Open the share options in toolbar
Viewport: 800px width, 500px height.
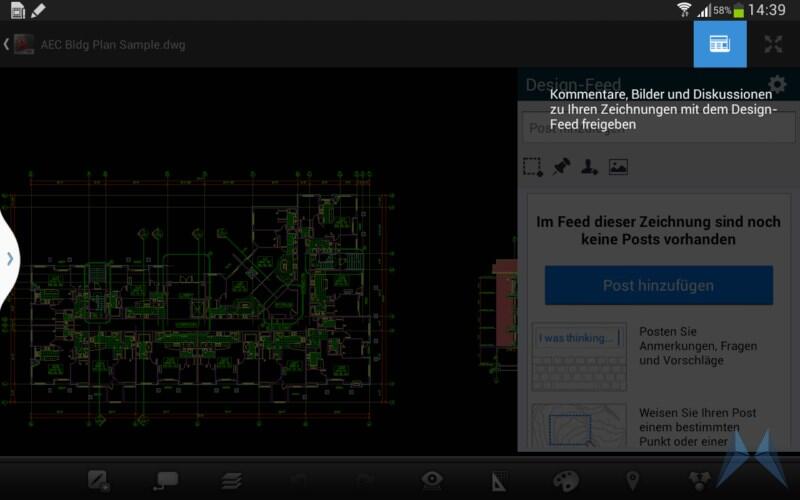699,480
